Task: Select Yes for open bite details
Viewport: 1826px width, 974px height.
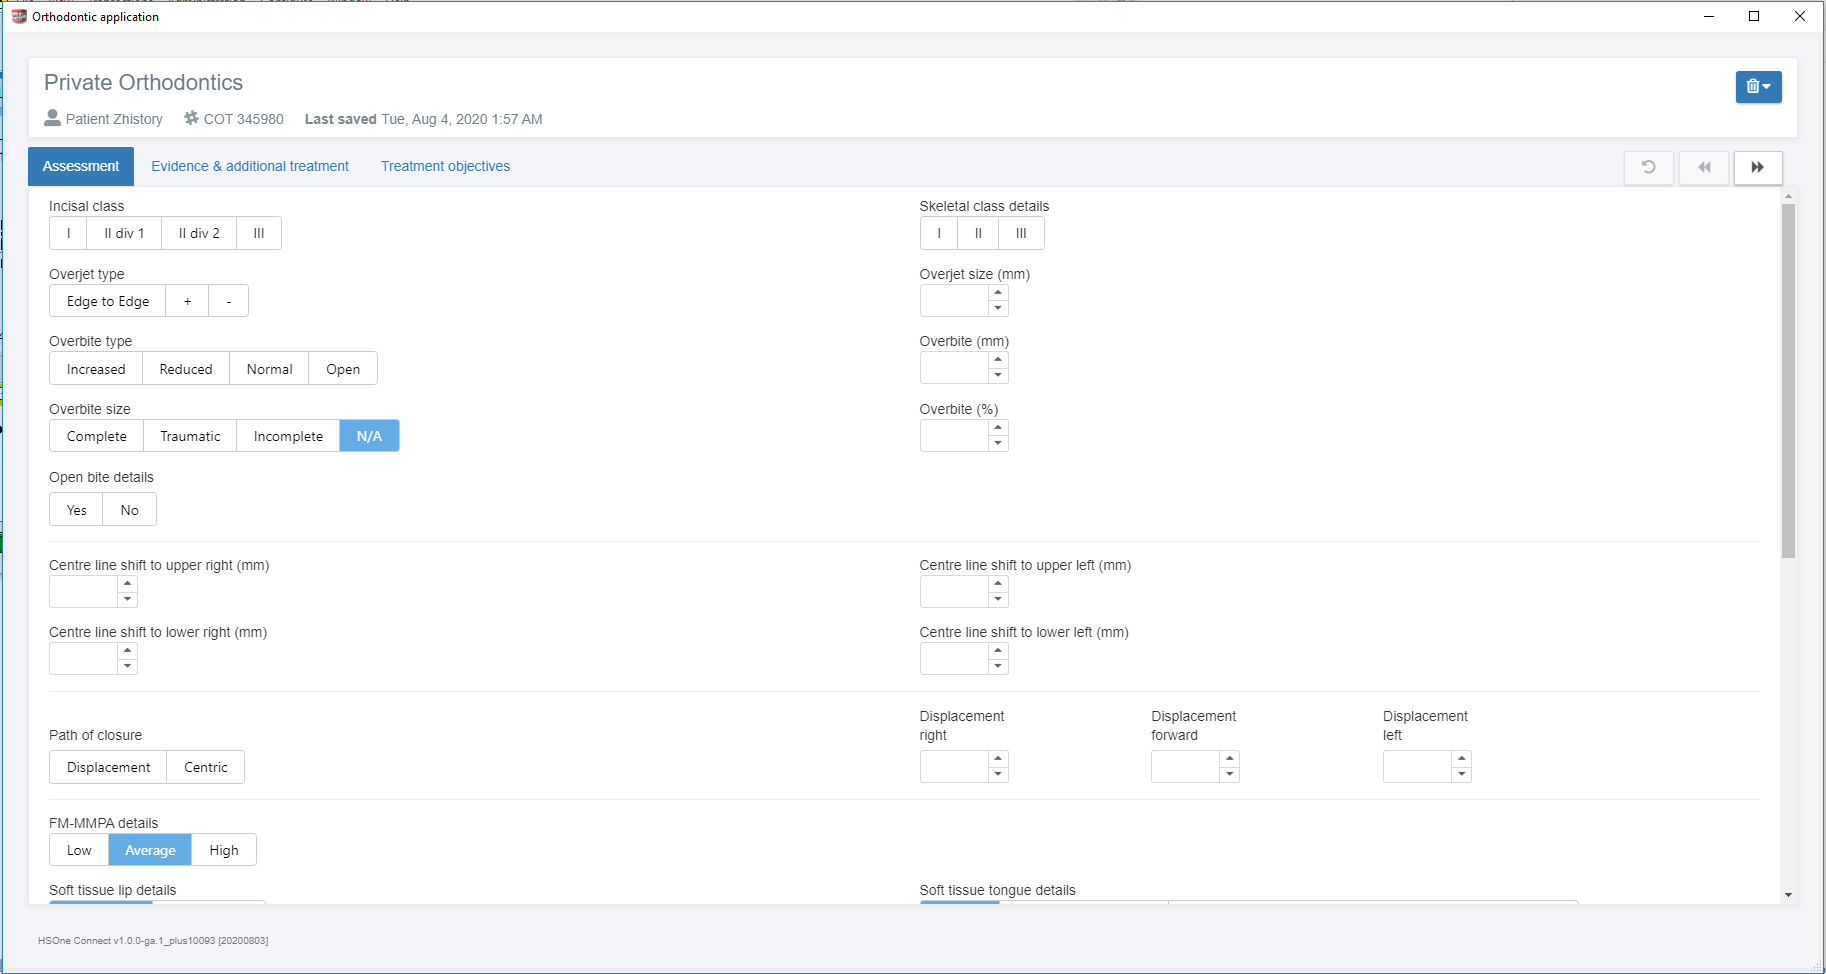Action: tap(77, 510)
